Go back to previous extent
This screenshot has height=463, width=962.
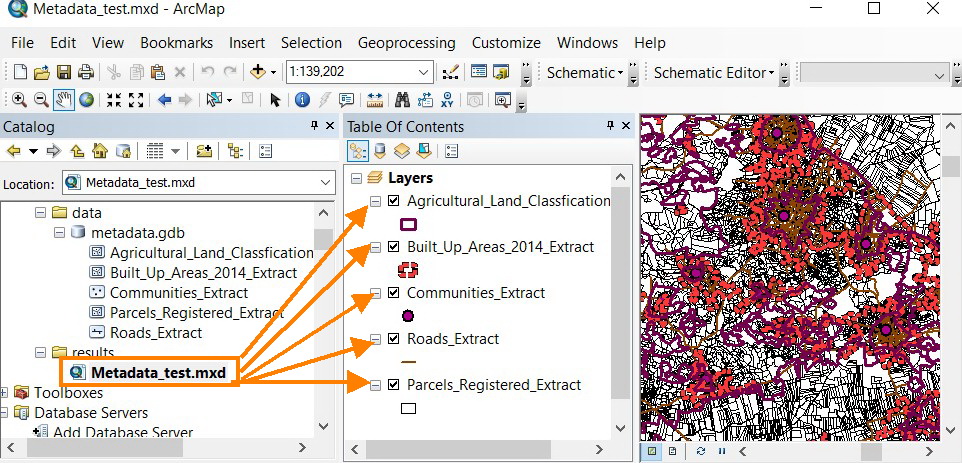tap(164, 100)
